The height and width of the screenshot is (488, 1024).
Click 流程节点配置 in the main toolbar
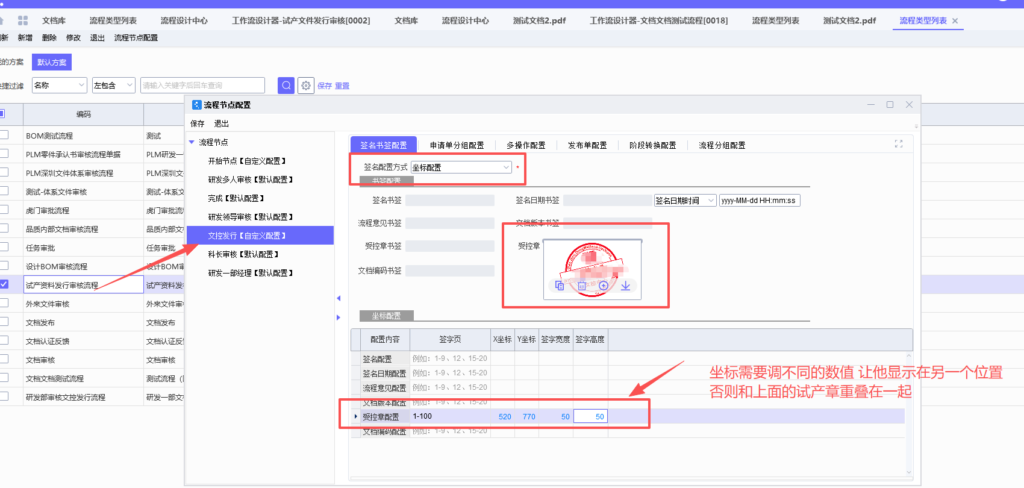point(136,38)
